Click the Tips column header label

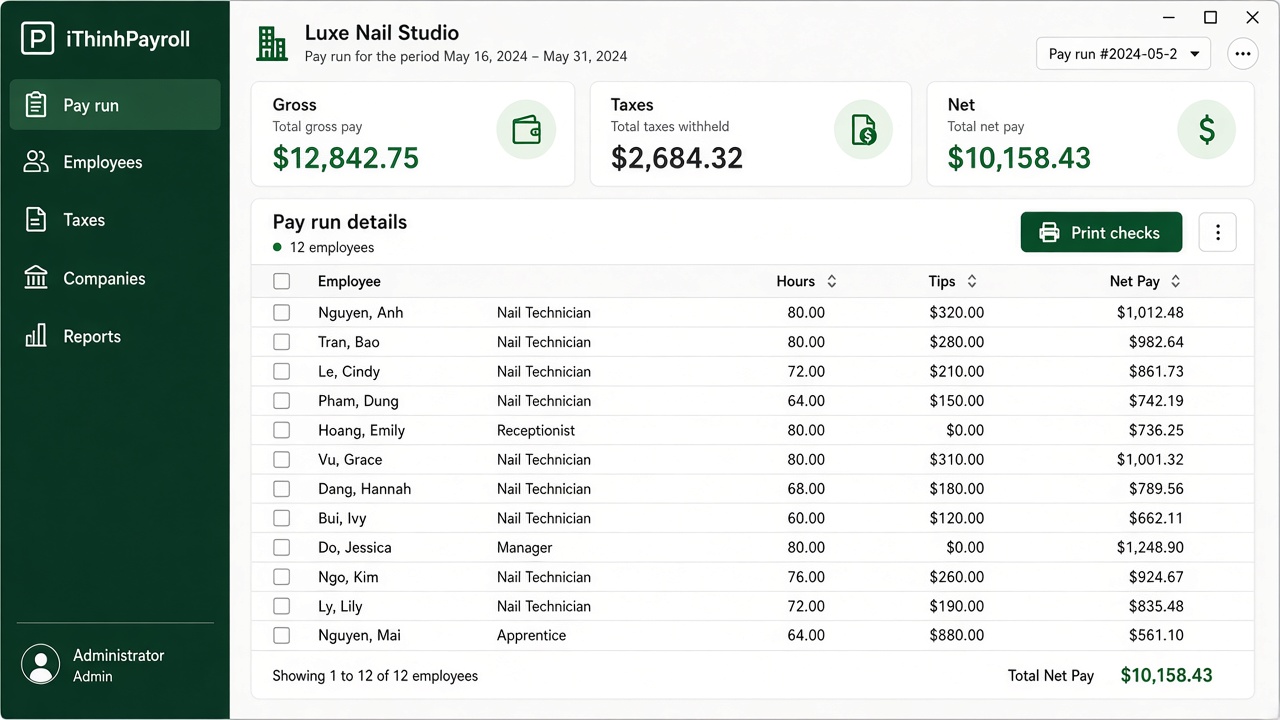(x=942, y=282)
